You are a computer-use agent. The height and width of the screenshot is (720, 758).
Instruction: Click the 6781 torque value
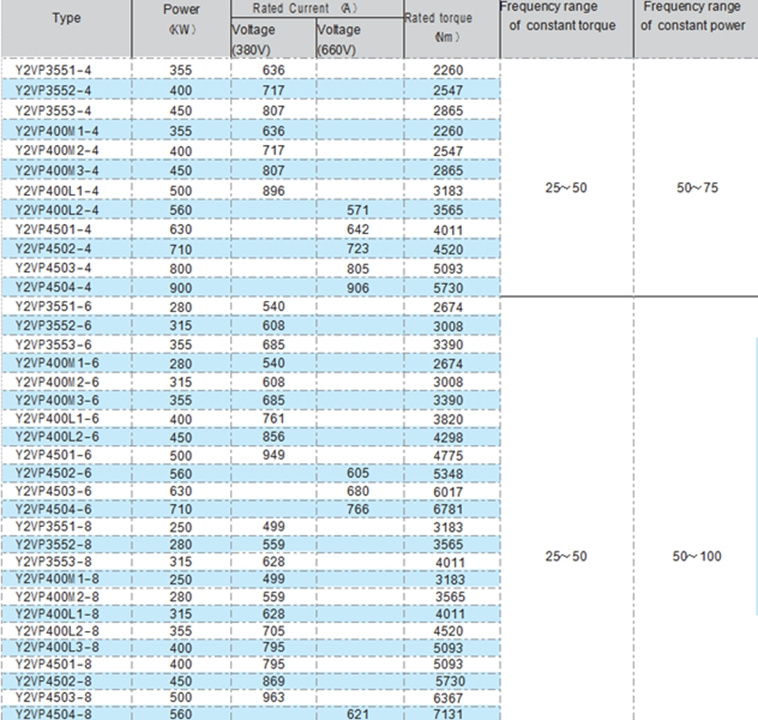[x=448, y=510]
